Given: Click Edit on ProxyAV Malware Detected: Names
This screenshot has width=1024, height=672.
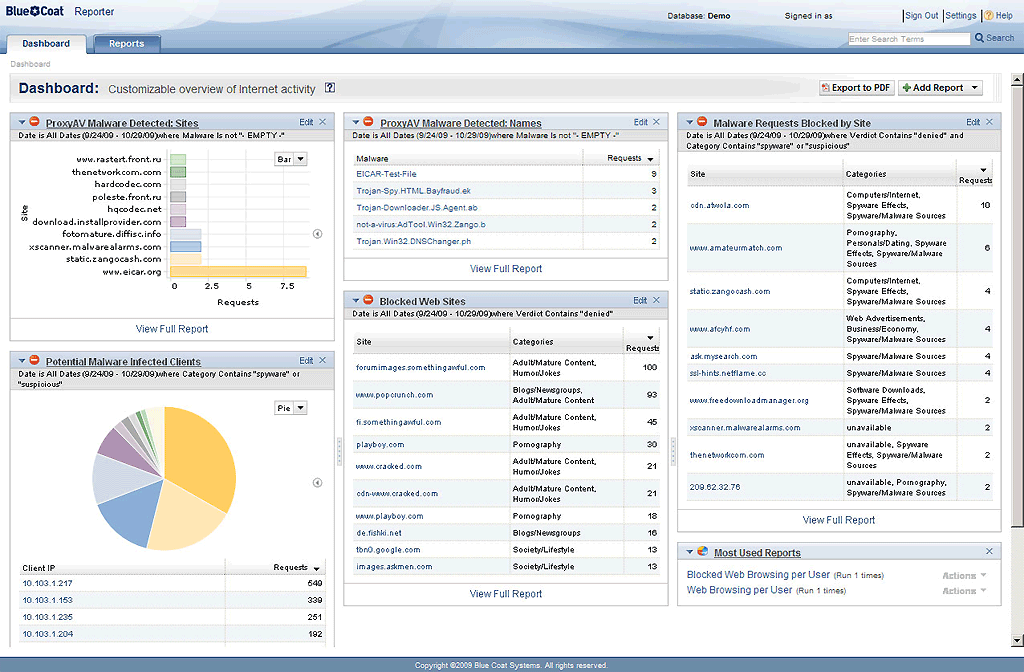Looking at the screenshot, I should [x=641, y=122].
